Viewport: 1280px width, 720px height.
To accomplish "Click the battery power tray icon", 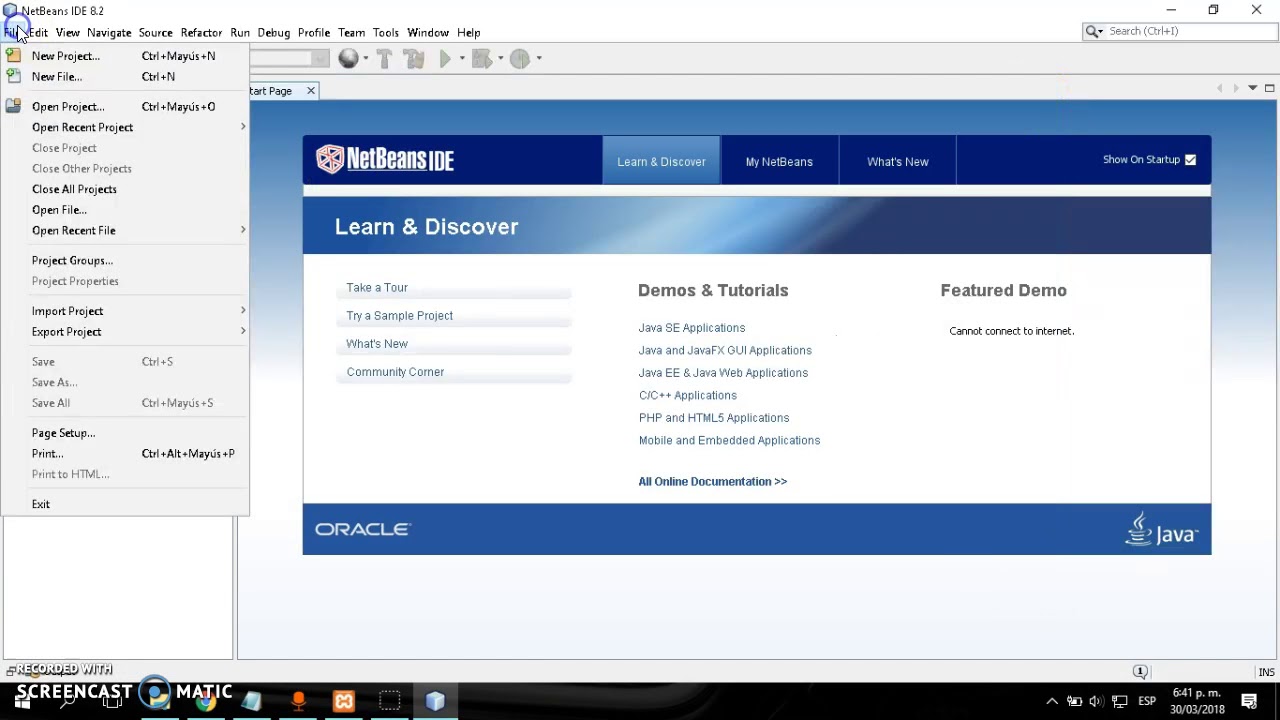I will [x=1074, y=701].
